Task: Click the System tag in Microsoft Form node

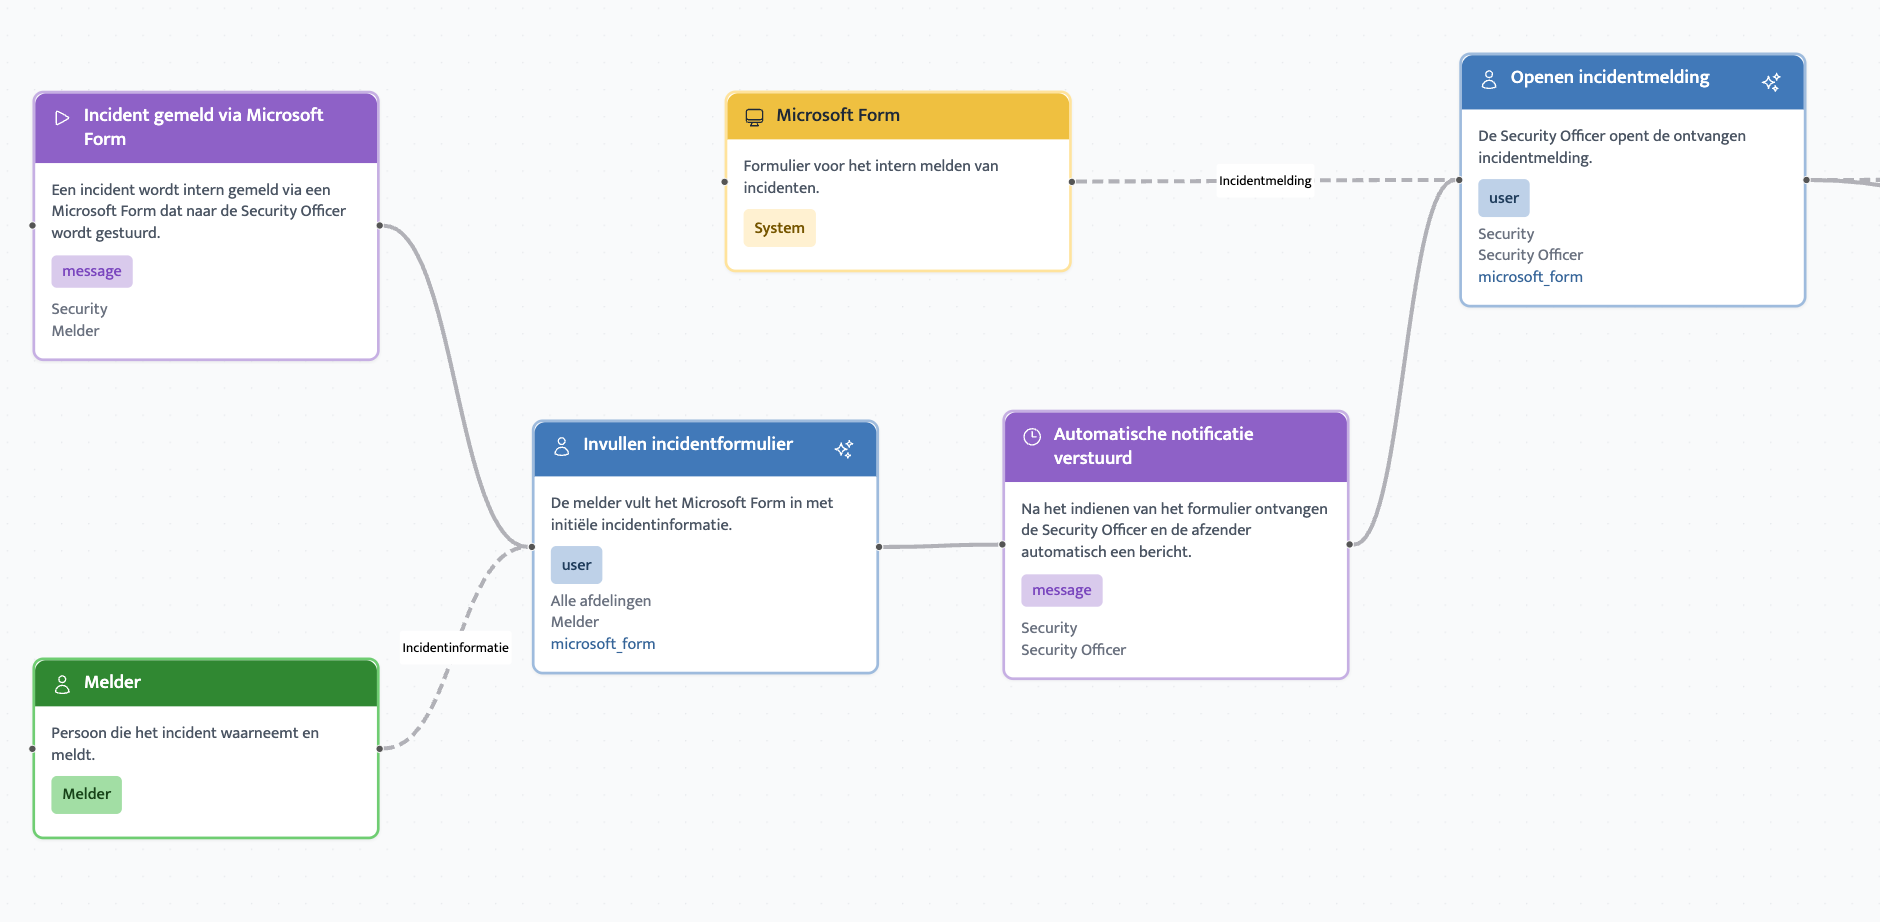Action: pos(778,228)
